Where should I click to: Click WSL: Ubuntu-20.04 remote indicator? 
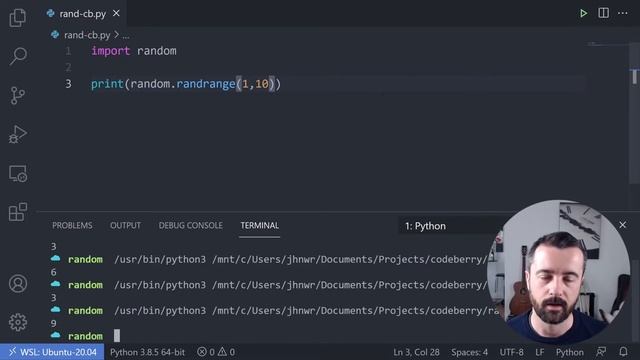point(52,352)
